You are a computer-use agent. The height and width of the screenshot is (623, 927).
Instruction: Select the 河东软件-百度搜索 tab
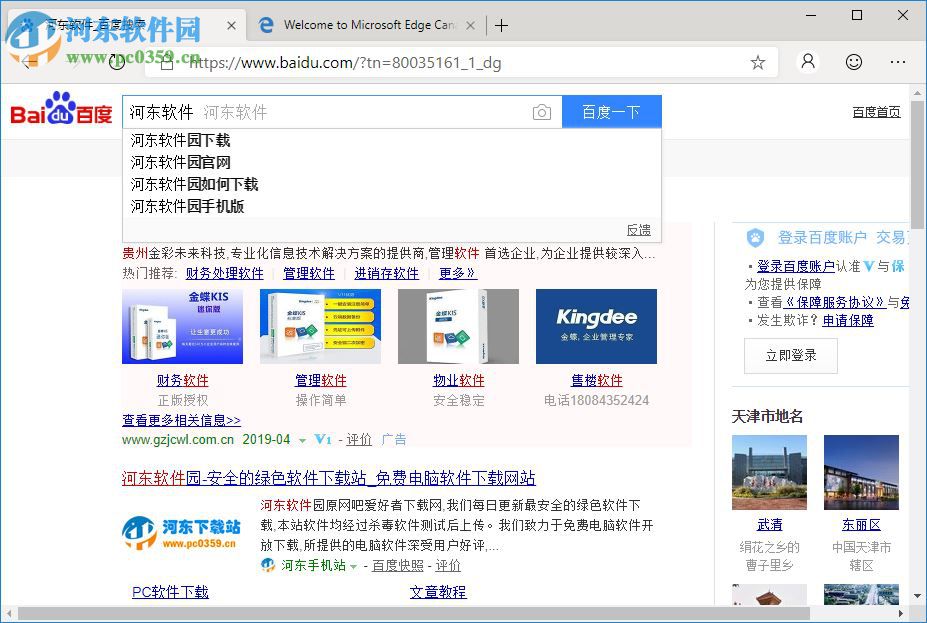click(x=120, y=25)
